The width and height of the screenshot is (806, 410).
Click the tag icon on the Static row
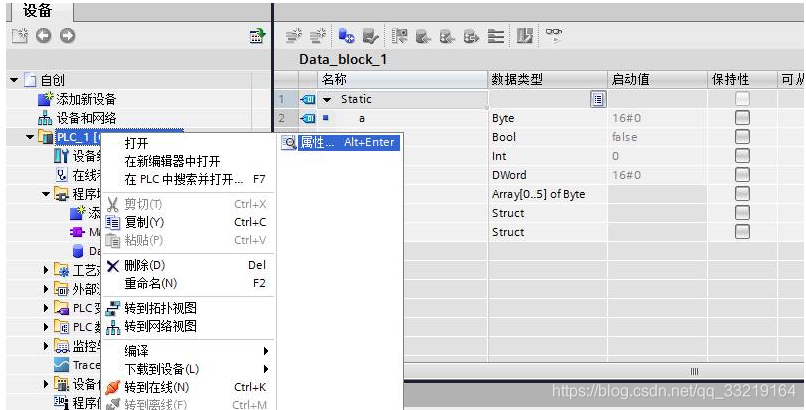(x=308, y=99)
